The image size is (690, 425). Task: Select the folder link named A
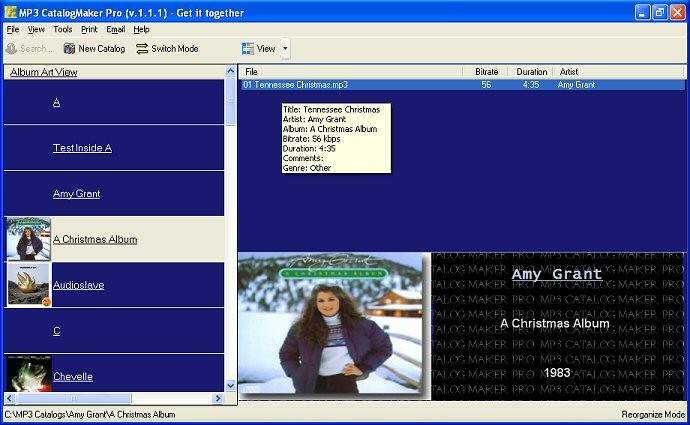56,103
